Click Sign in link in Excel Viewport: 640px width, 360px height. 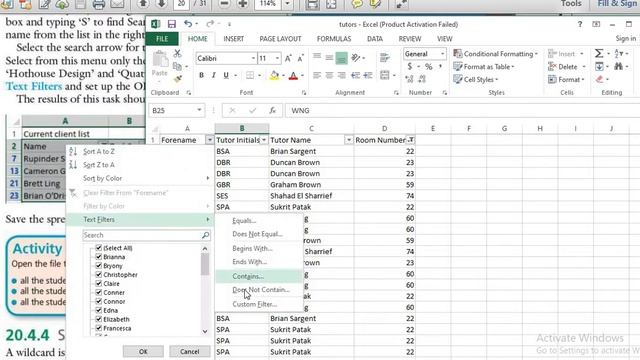click(x=626, y=38)
